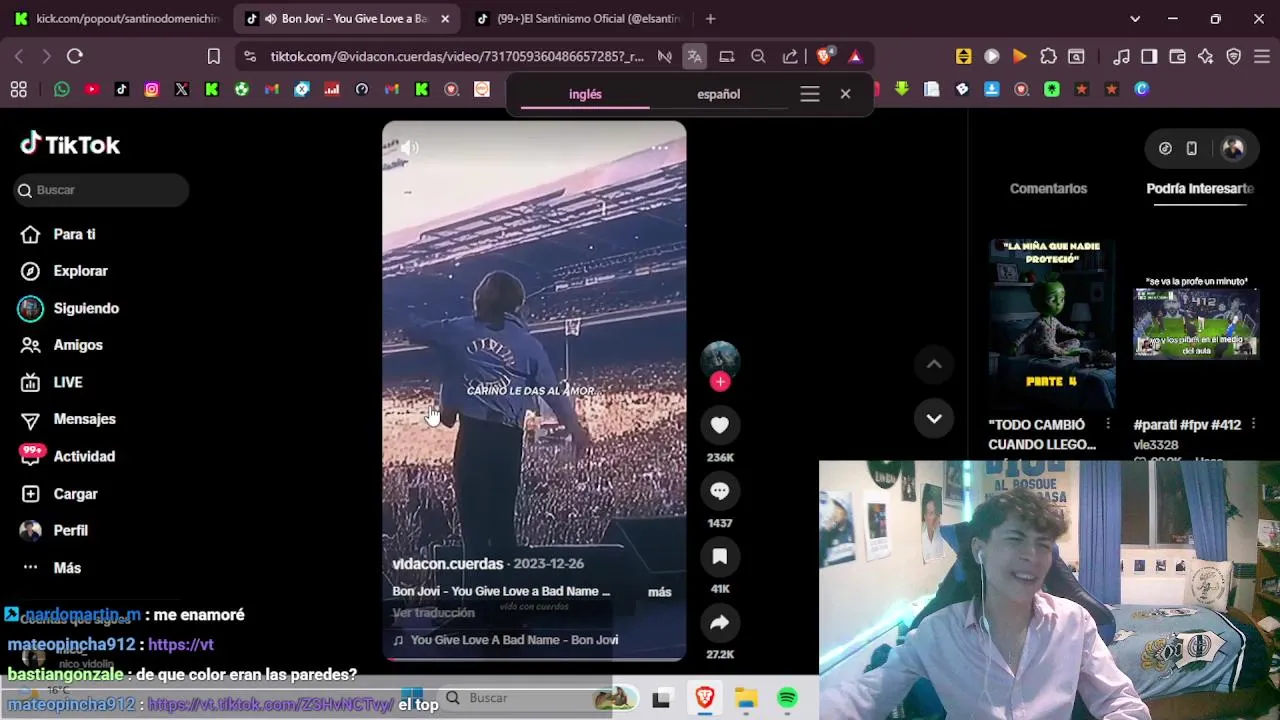Screen dimensions: 1280x720
Task: Open Actividad notifications with 99+ badge
Action: [68, 456]
